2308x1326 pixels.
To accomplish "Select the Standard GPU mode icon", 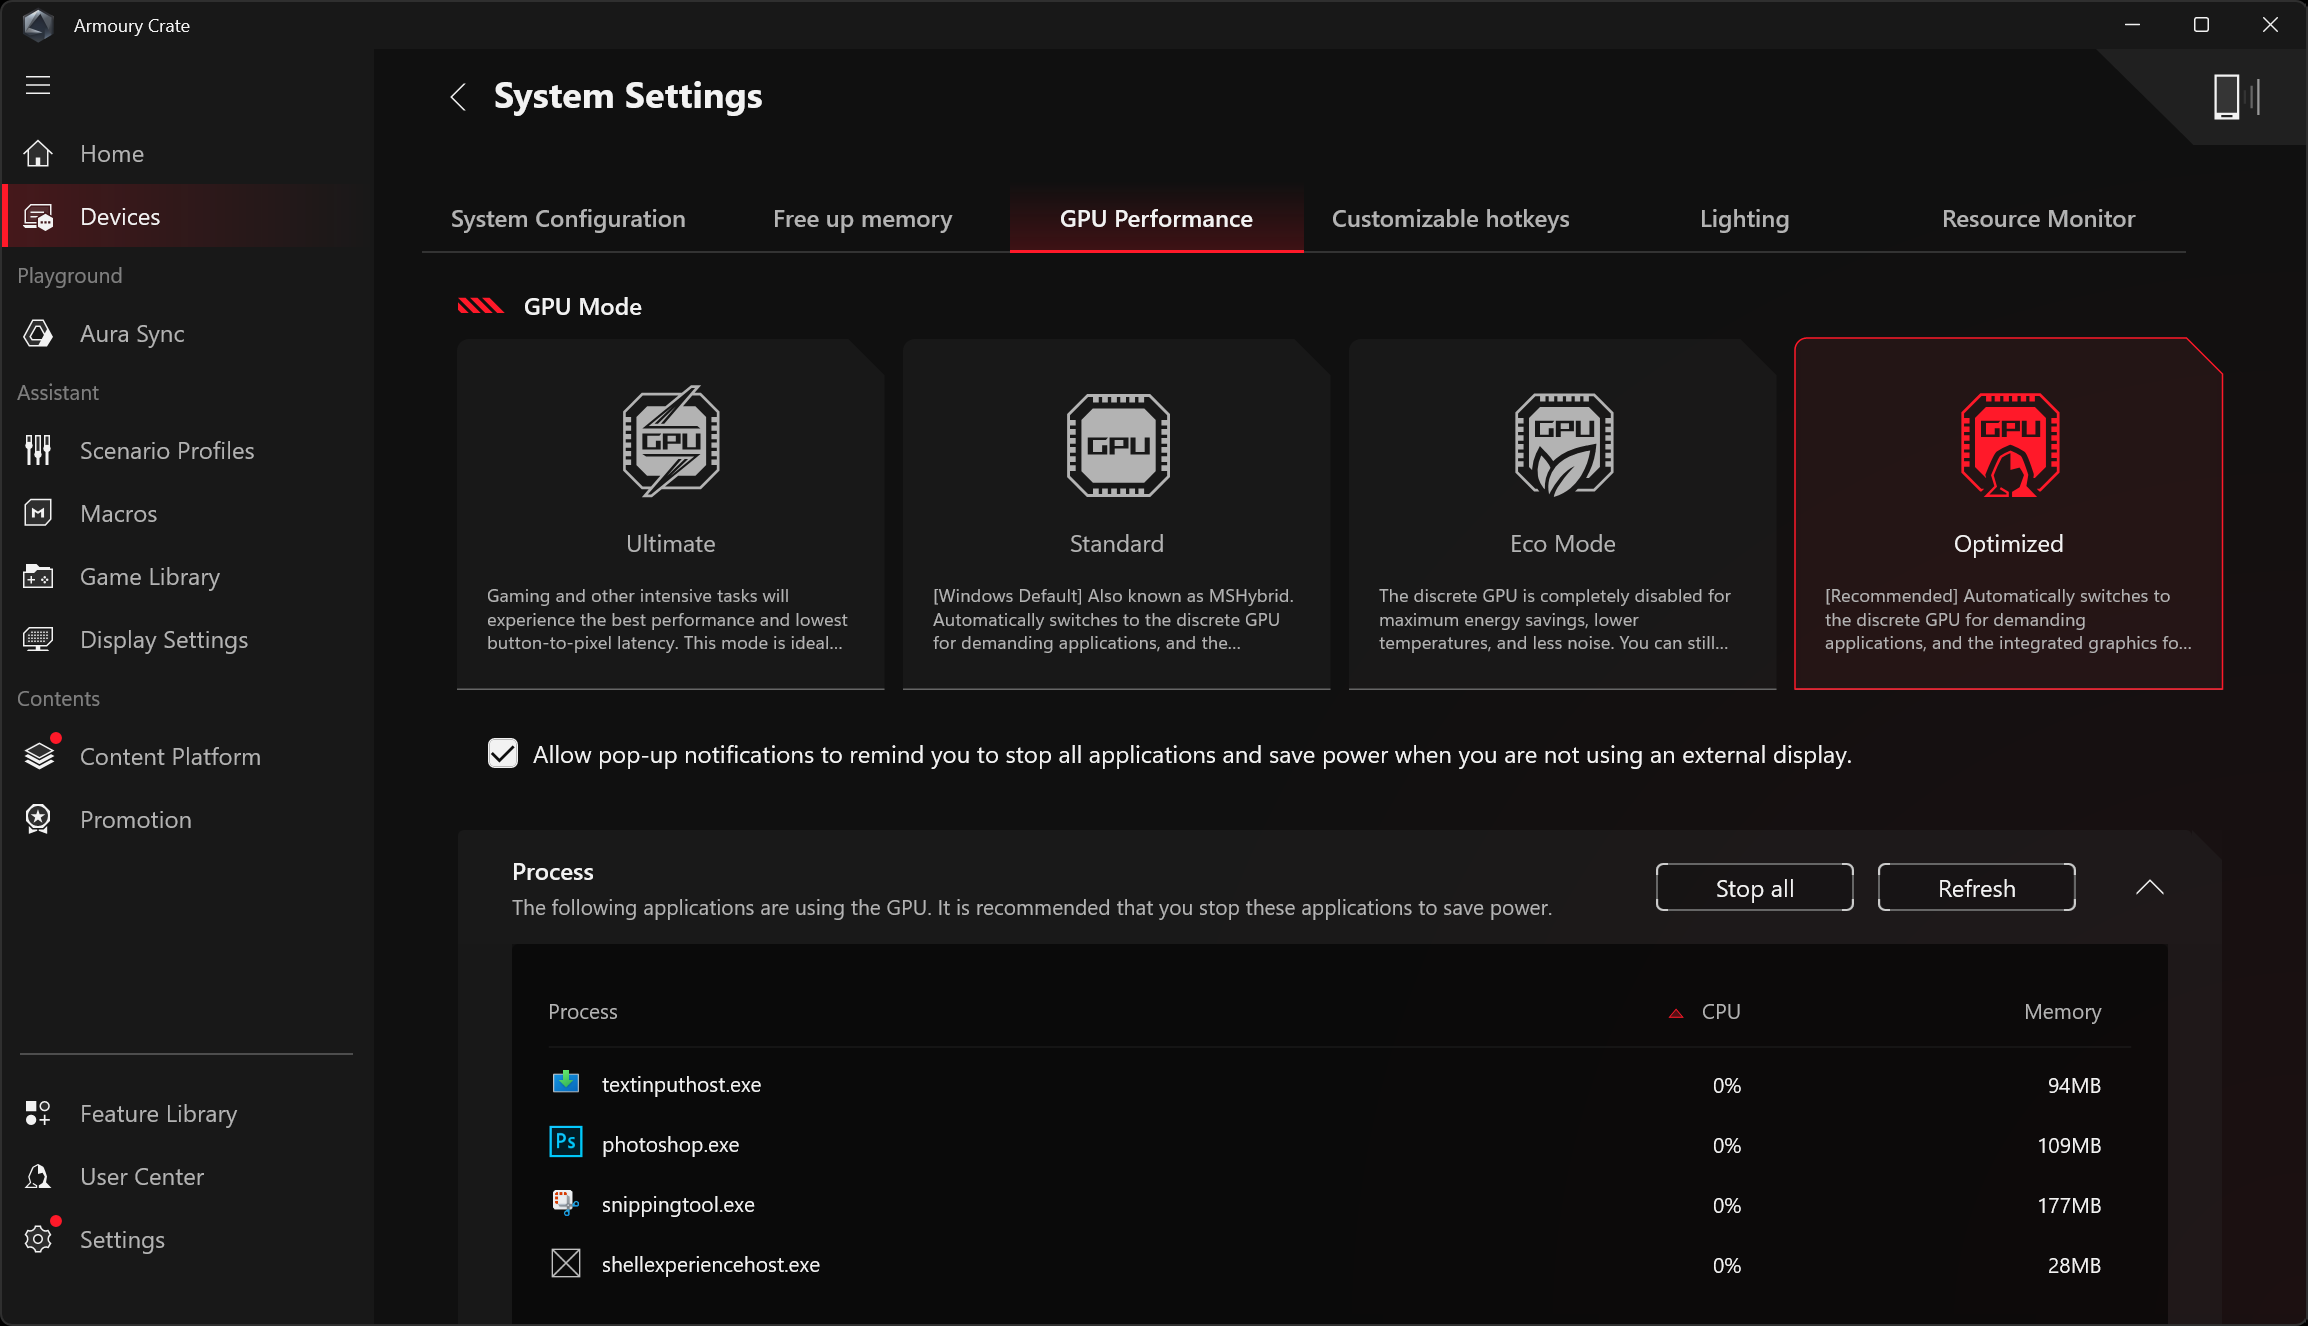I will (x=1117, y=443).
